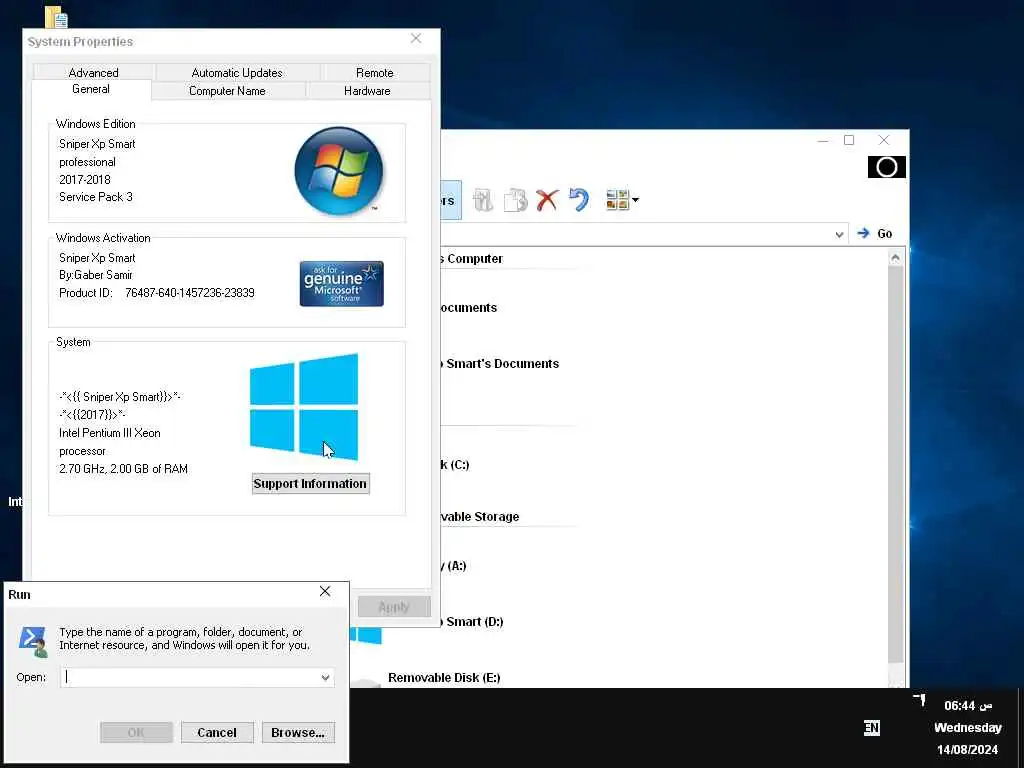
Task: Open the Hardware tab
Action: [x=367, y=91]
